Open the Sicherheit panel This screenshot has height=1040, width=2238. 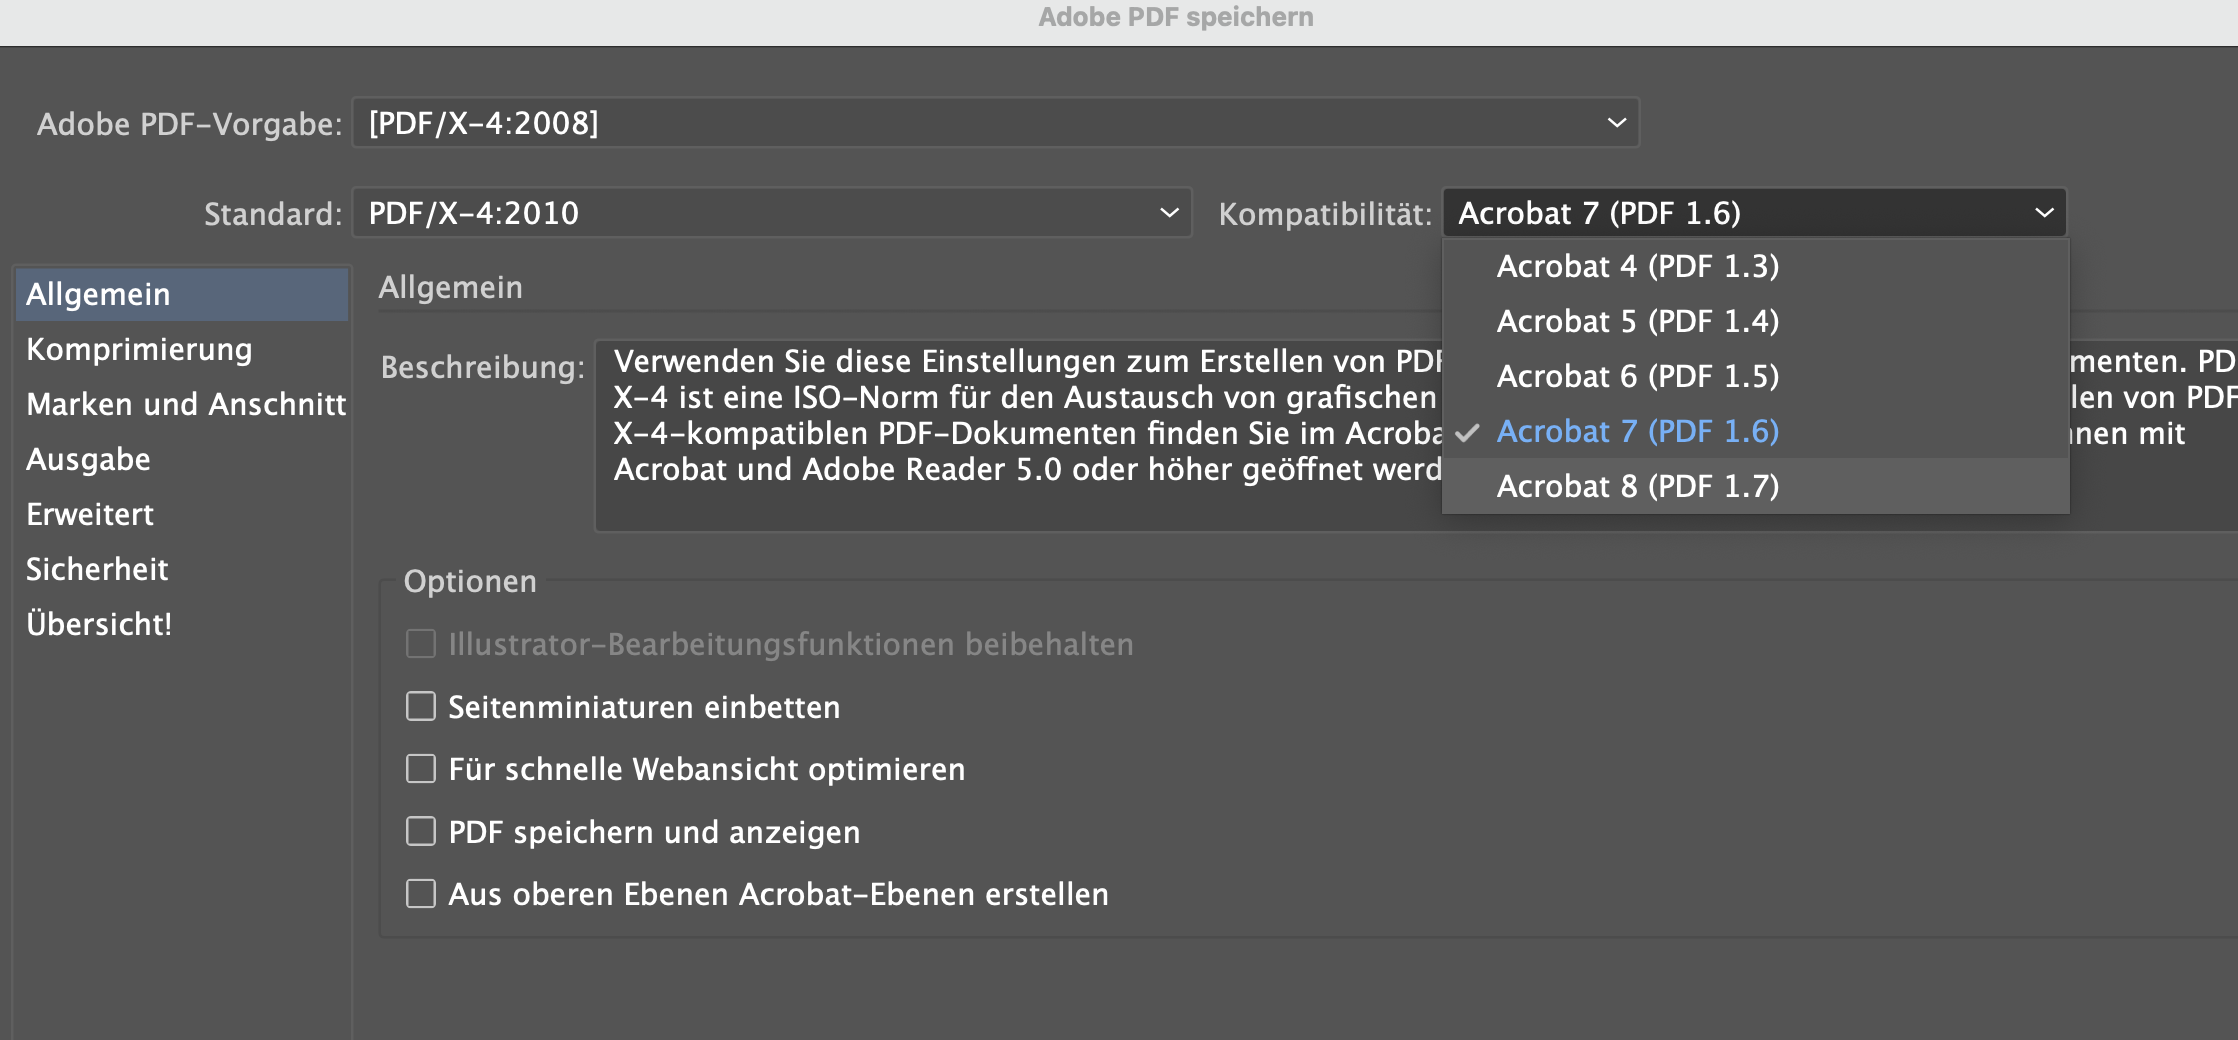(x=96, y=568)
